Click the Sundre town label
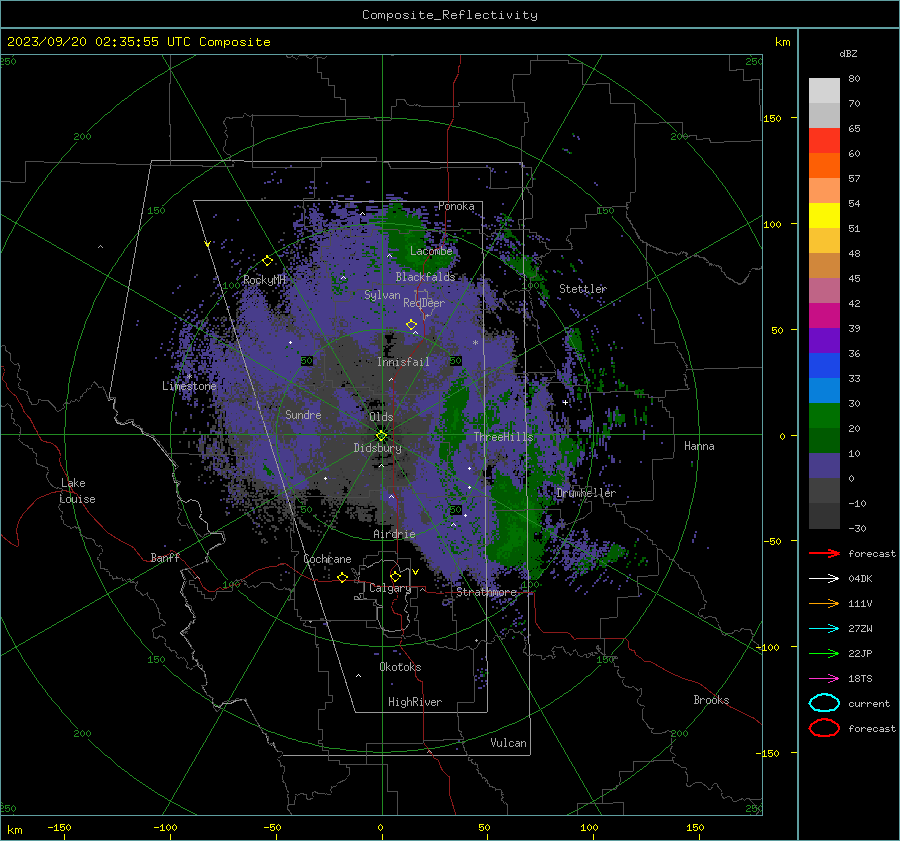This screenshot has width=900, height=841. [x=303, y=415]
